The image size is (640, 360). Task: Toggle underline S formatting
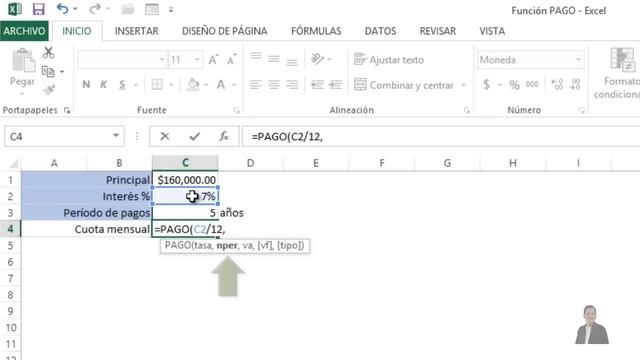pos(122,84)
